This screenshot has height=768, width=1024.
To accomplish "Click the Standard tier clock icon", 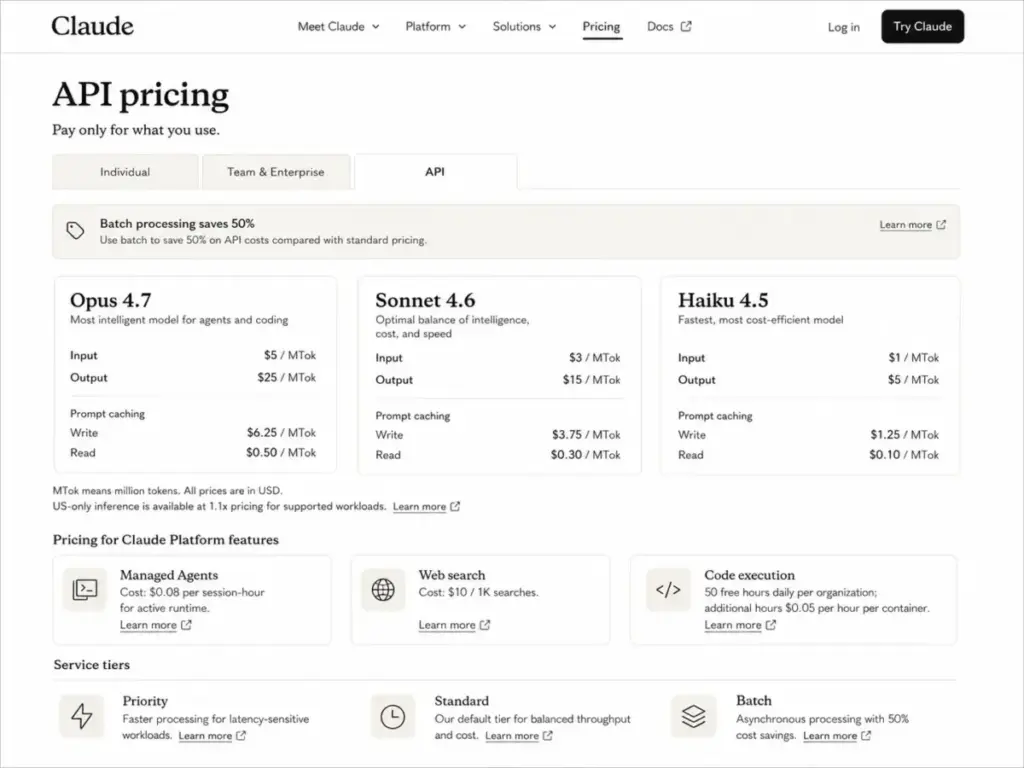I will [x=392, y=716].
